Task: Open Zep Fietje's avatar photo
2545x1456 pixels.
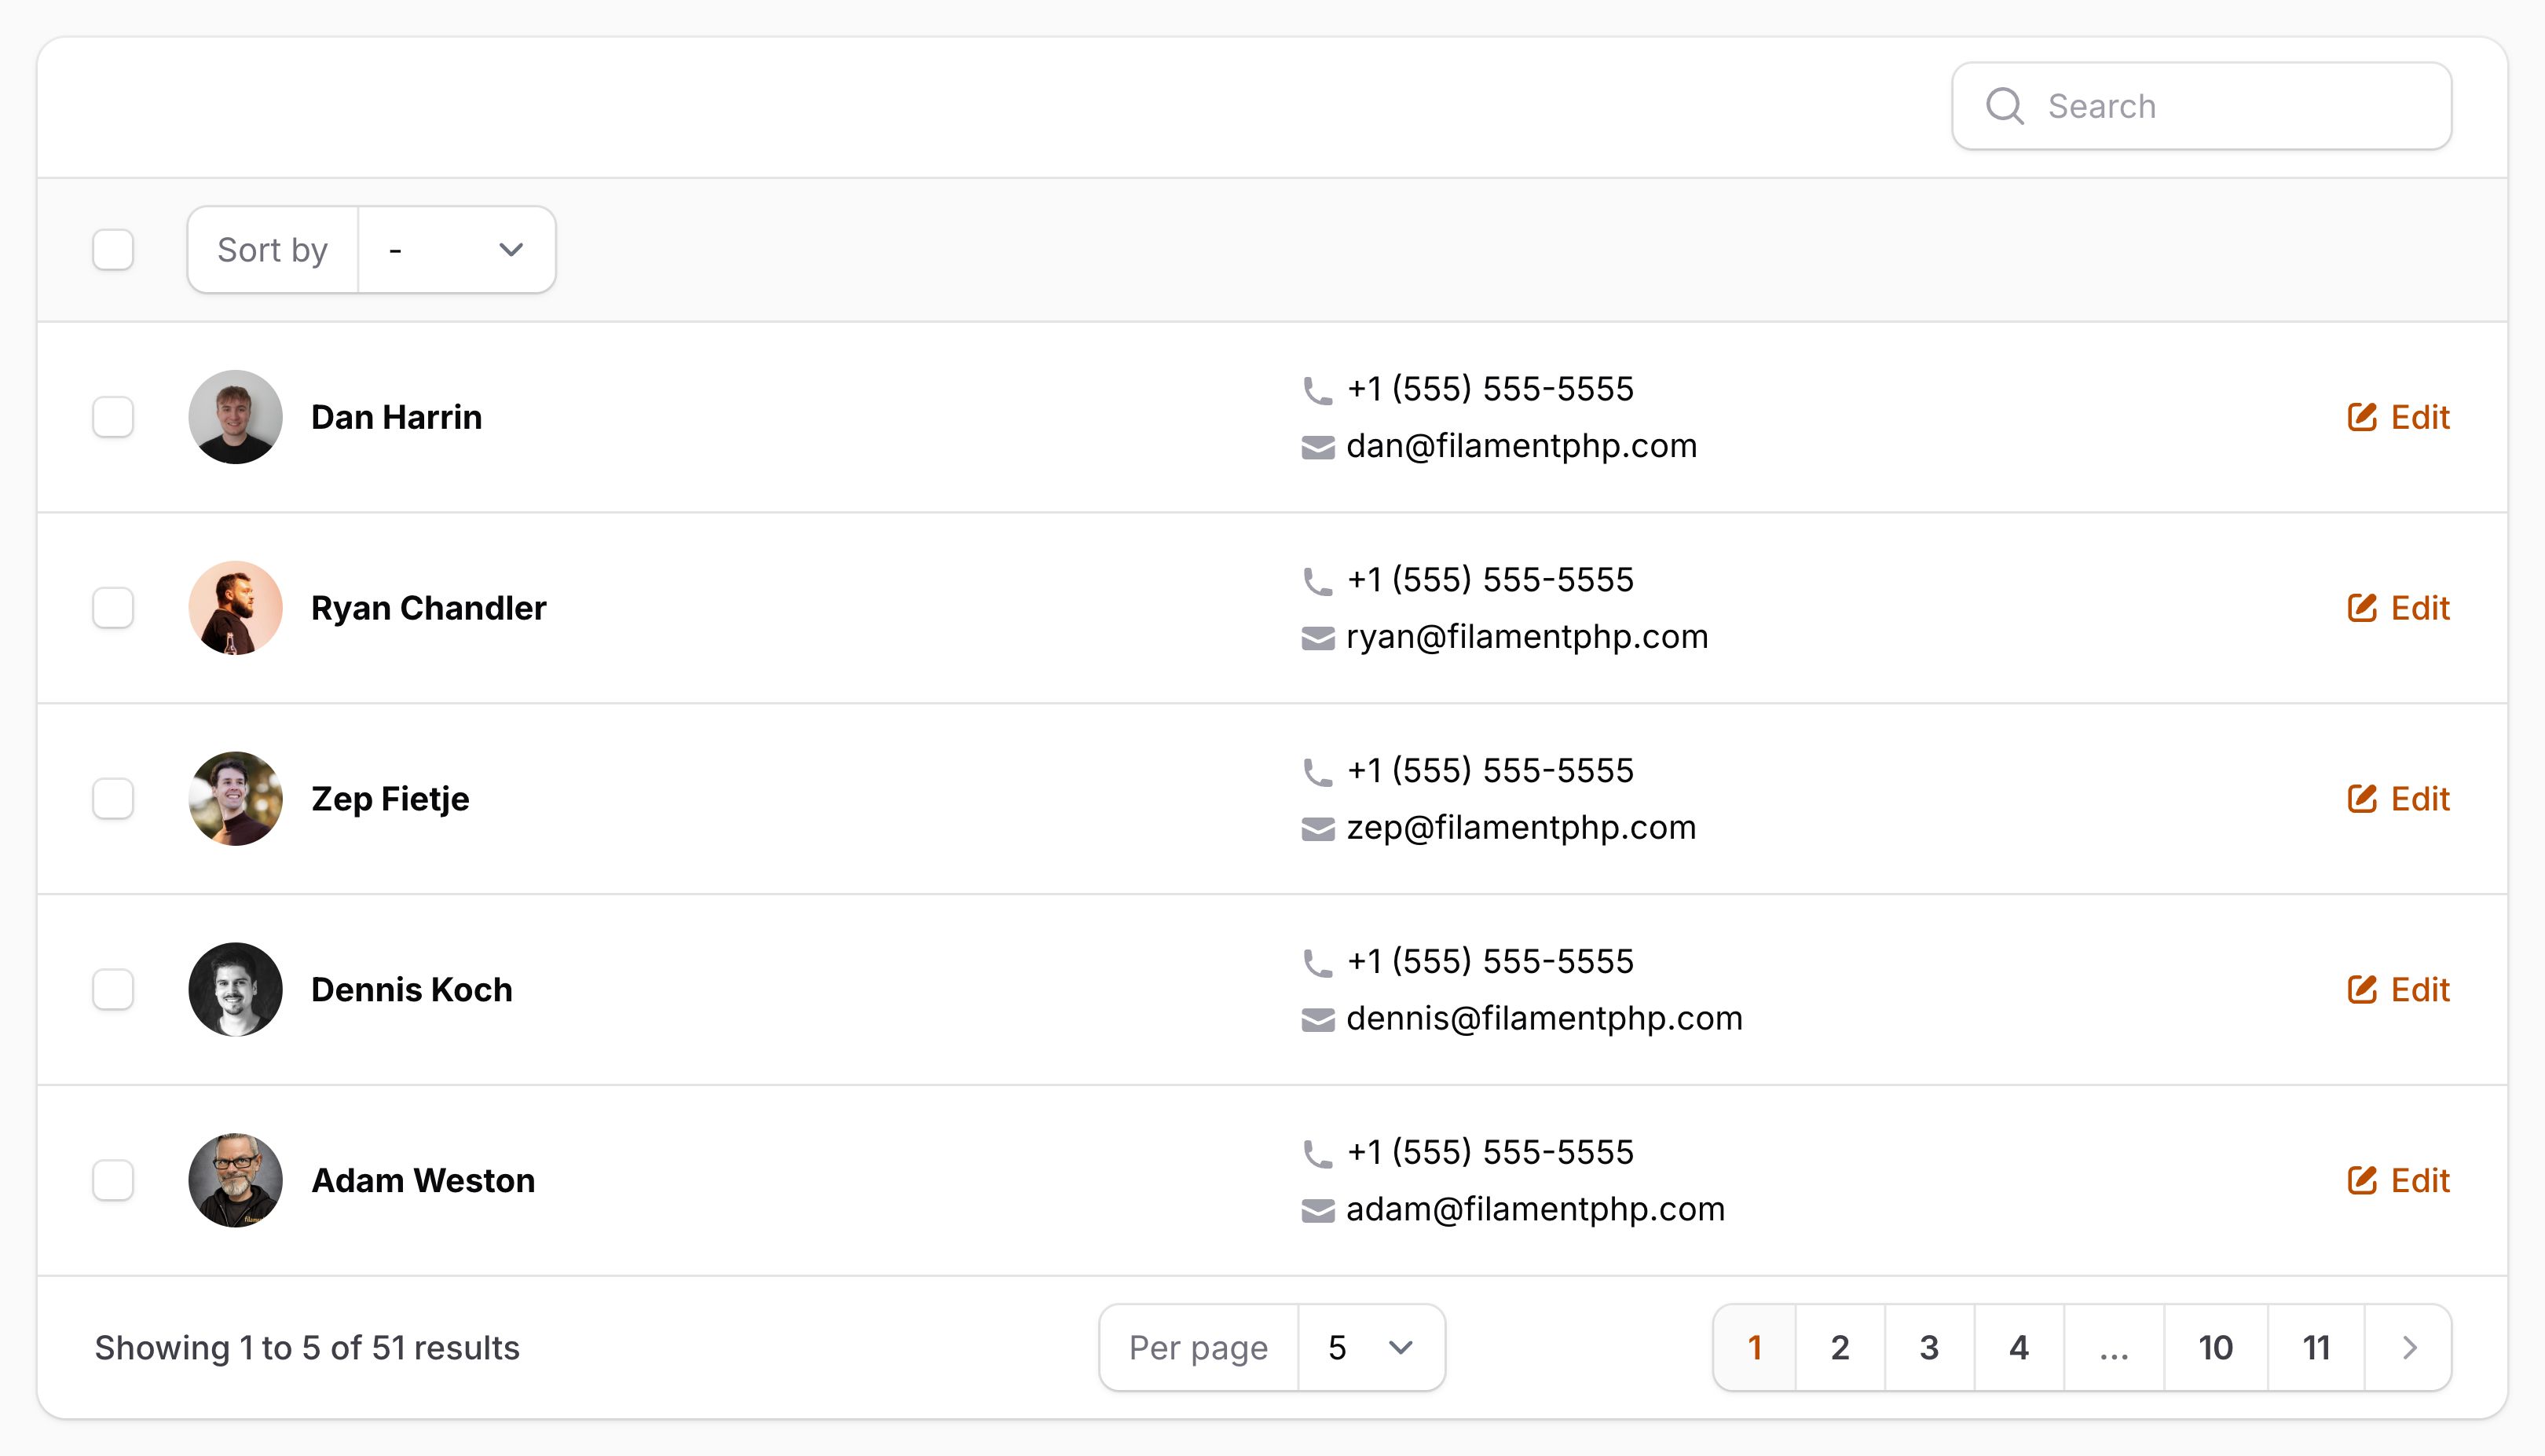Action: tap(235, 799)
